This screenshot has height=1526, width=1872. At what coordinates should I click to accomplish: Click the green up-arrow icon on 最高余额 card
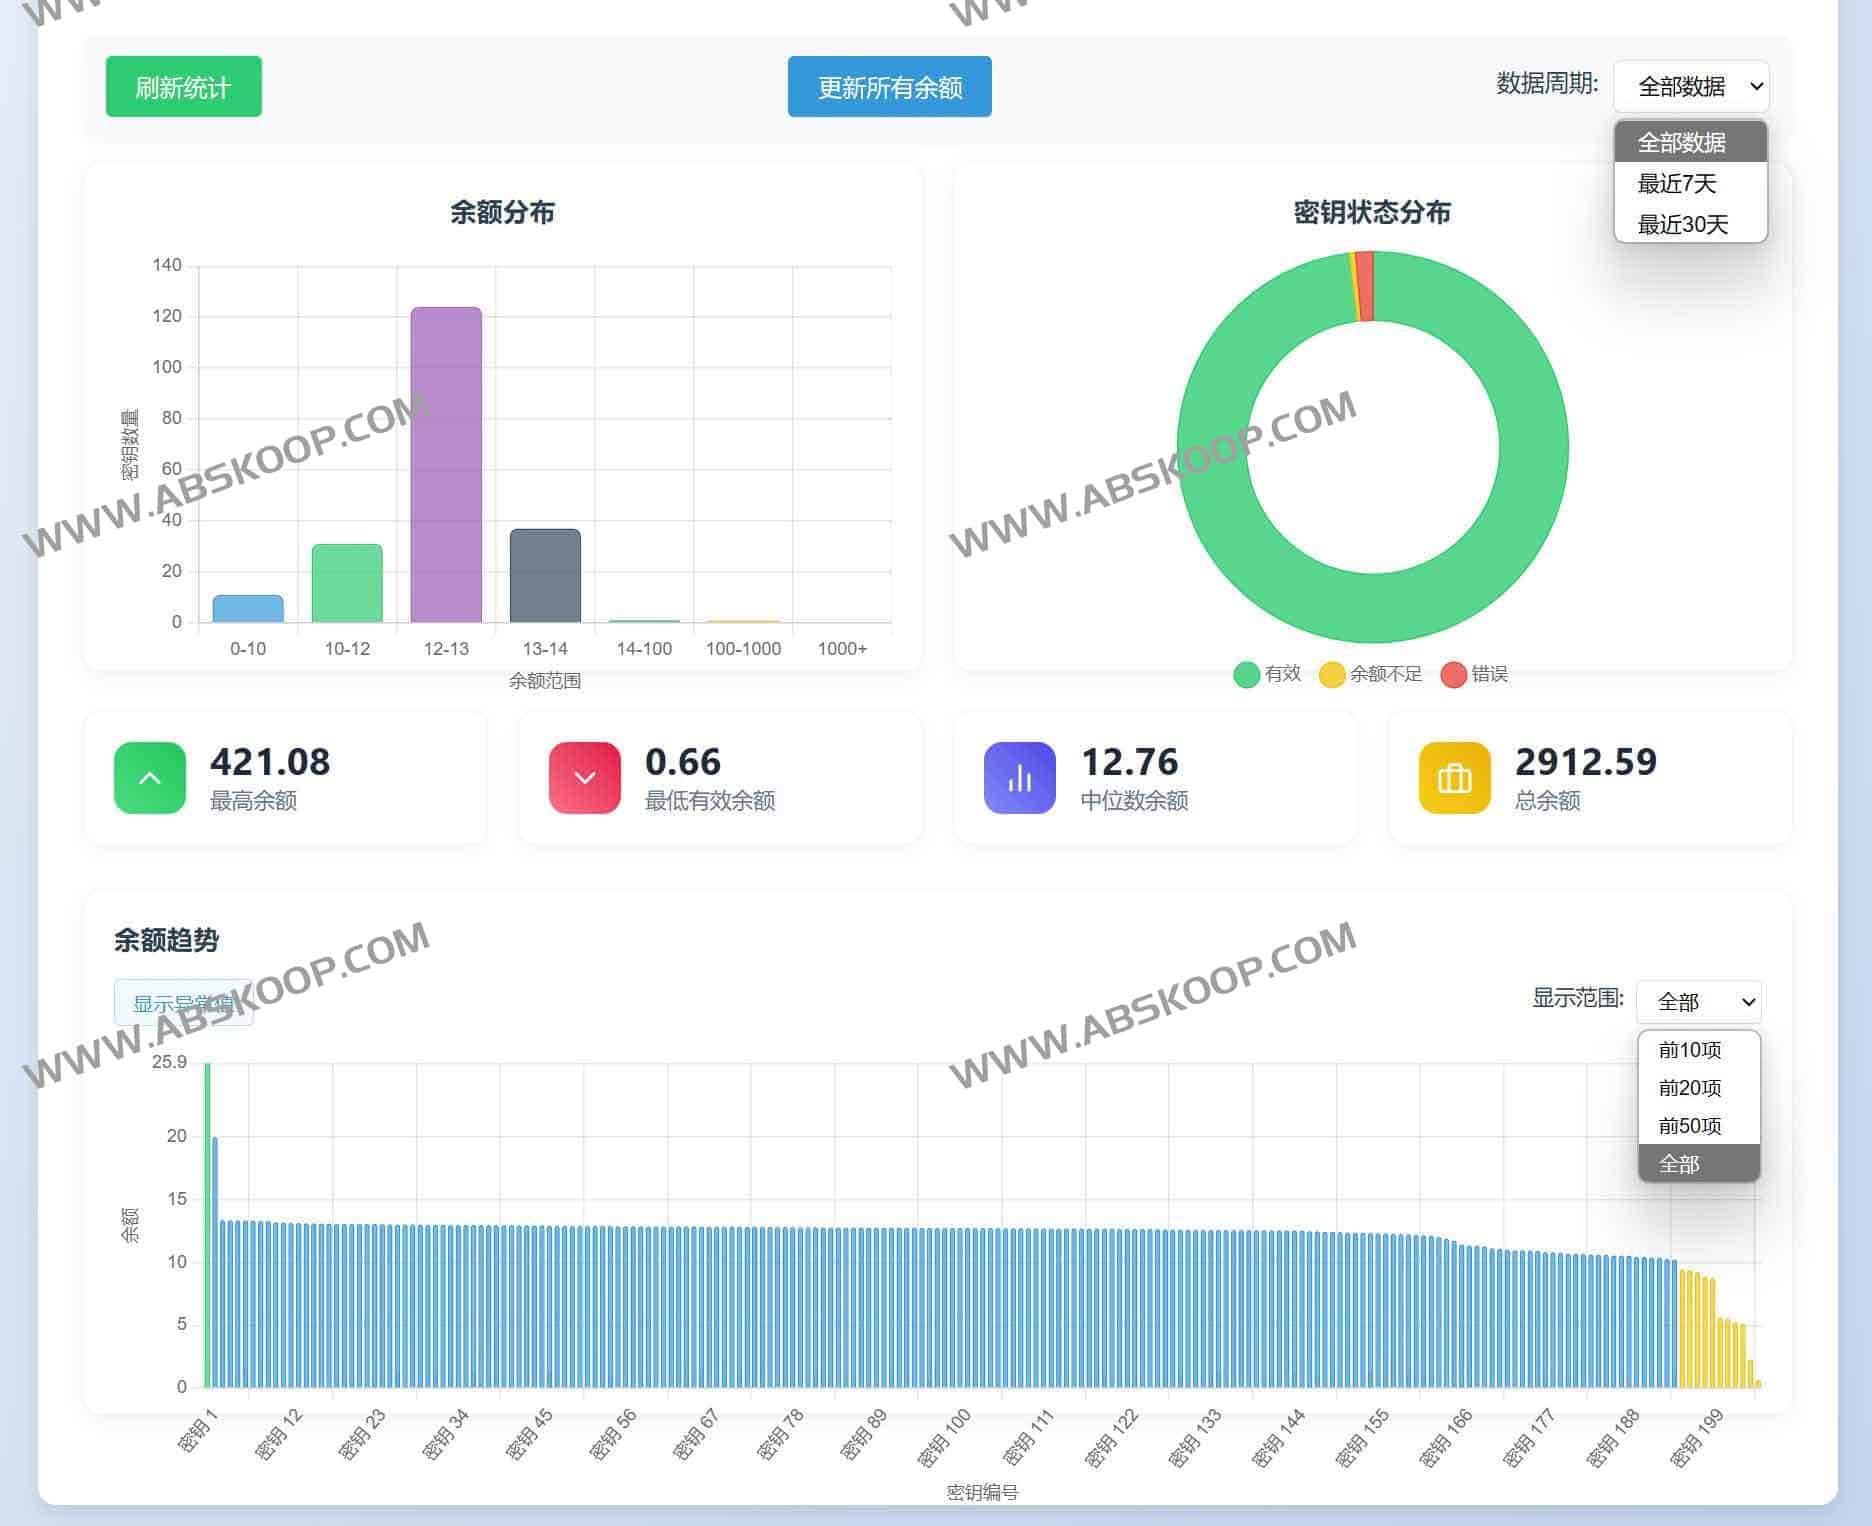coord(150,778)
